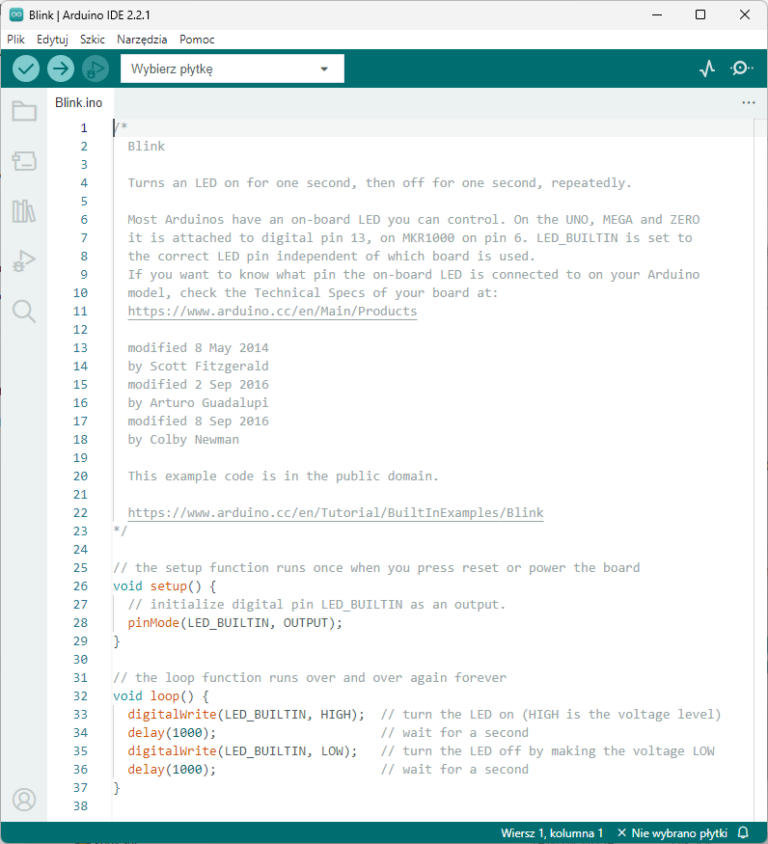Start the debugger from the toolbar
Viewport: 768px width, 844px height.
click(95, 68)
